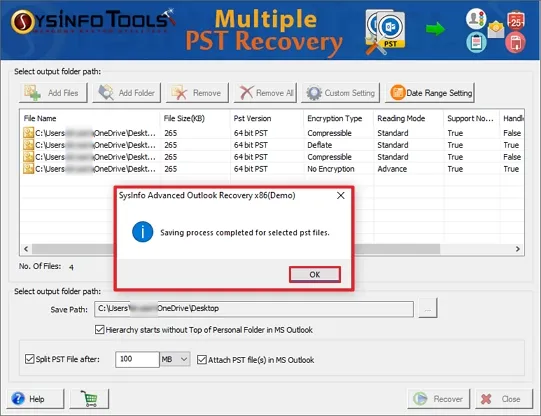Click the Add Files button
541x416 pixels.
pos(53,93)
